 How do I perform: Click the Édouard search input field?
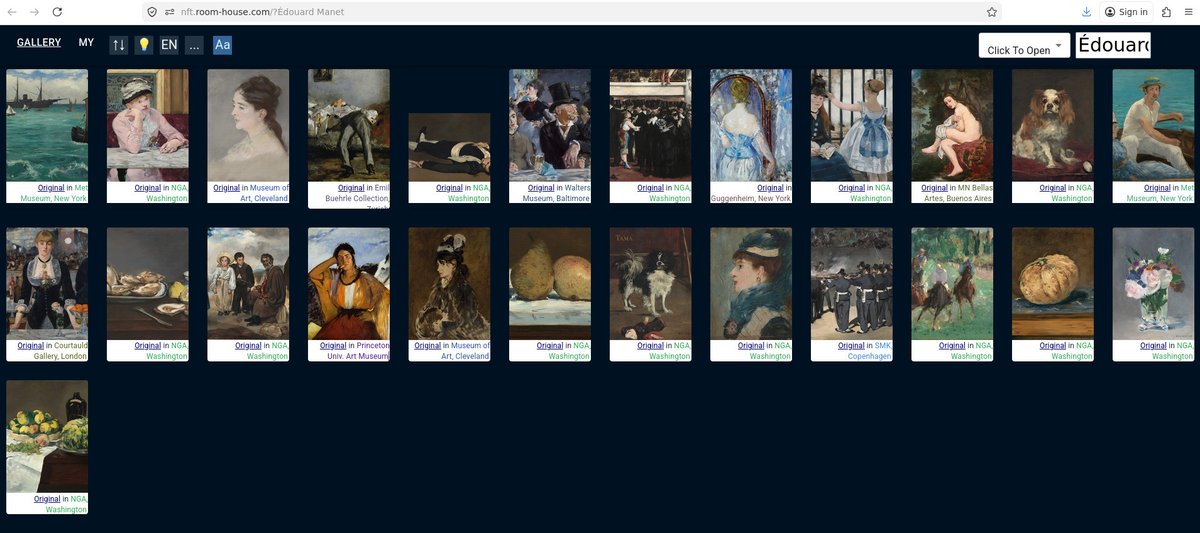[x=1113, y=45]
